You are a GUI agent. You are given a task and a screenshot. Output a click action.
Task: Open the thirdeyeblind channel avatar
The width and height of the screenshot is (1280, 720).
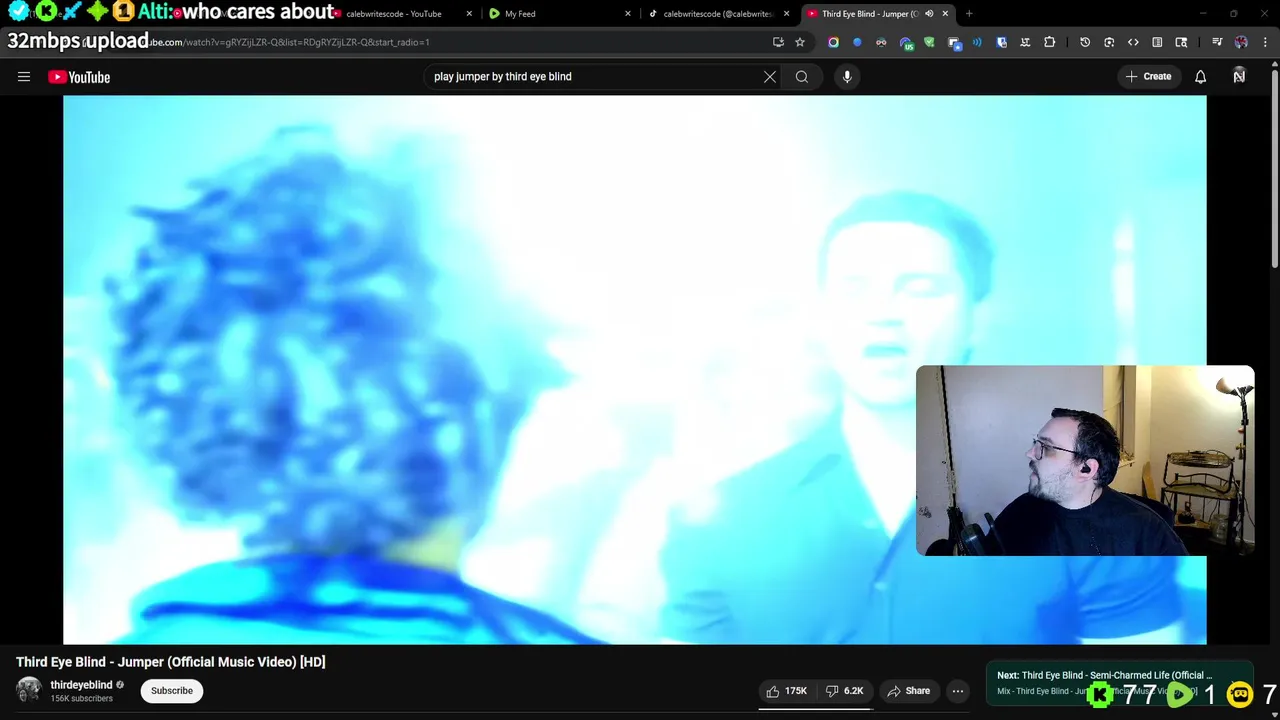click(29, 690)
